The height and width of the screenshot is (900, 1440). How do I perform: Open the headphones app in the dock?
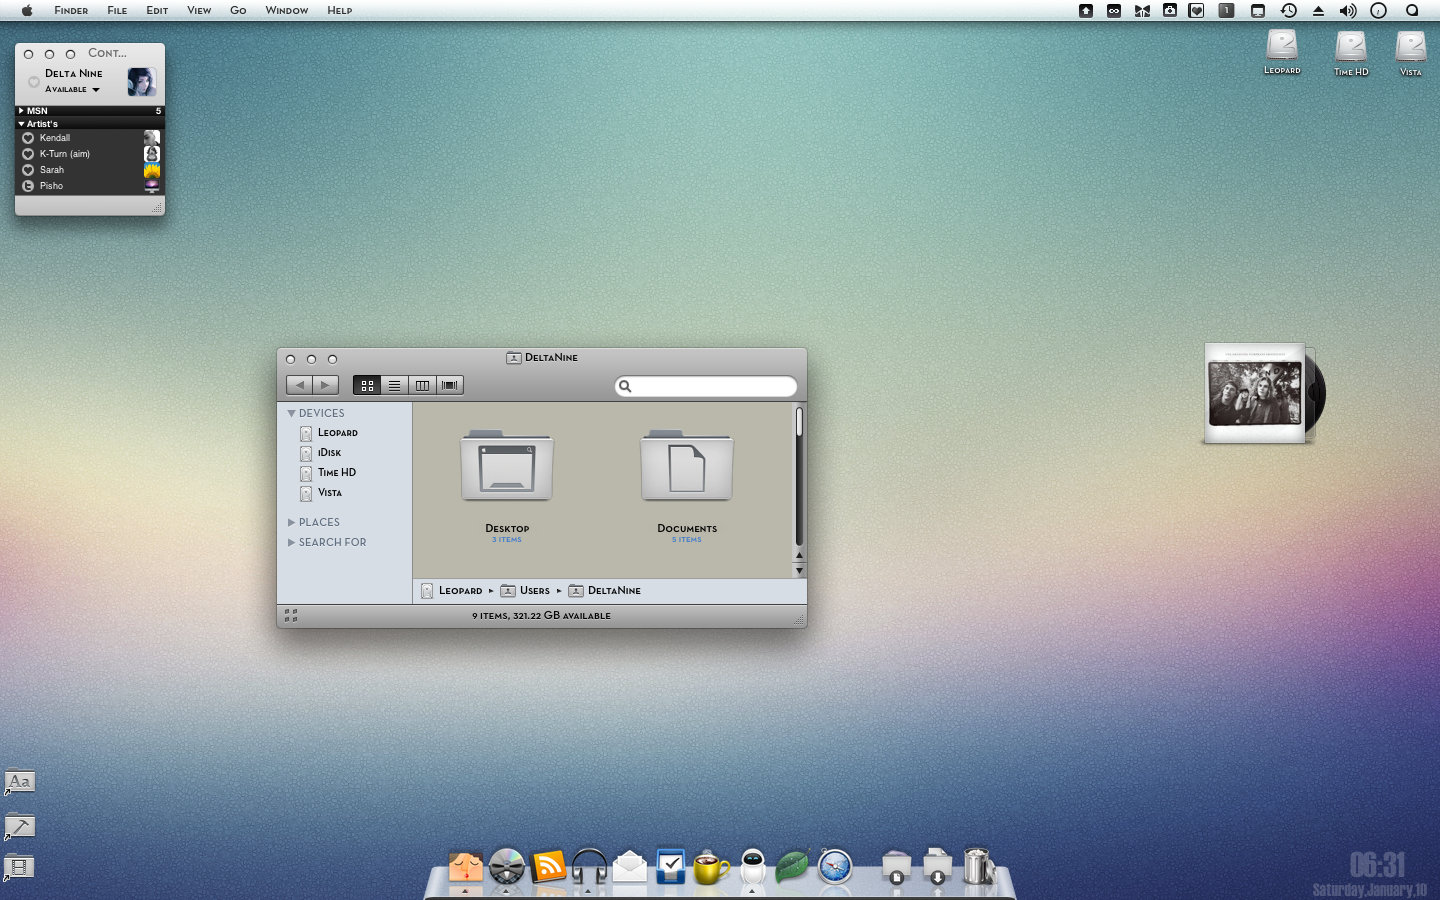[x=589, y=866]
